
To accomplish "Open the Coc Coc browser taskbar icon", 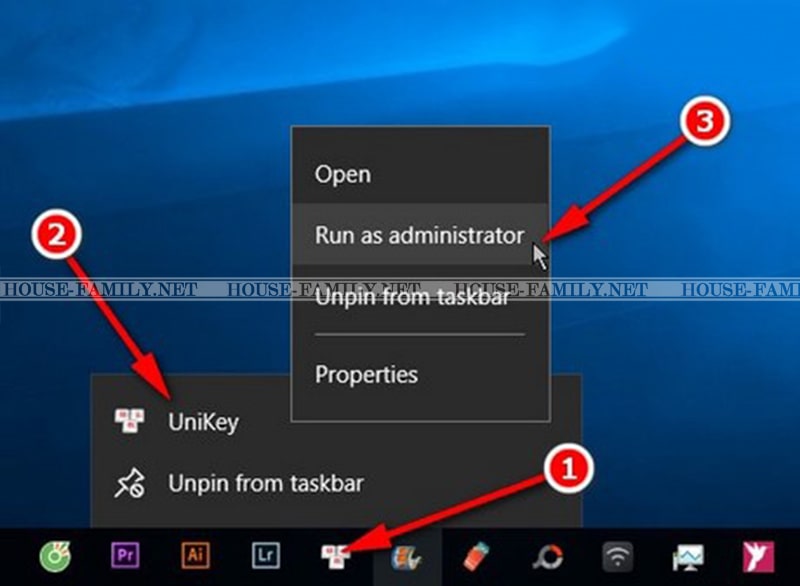I will (55, 556).
